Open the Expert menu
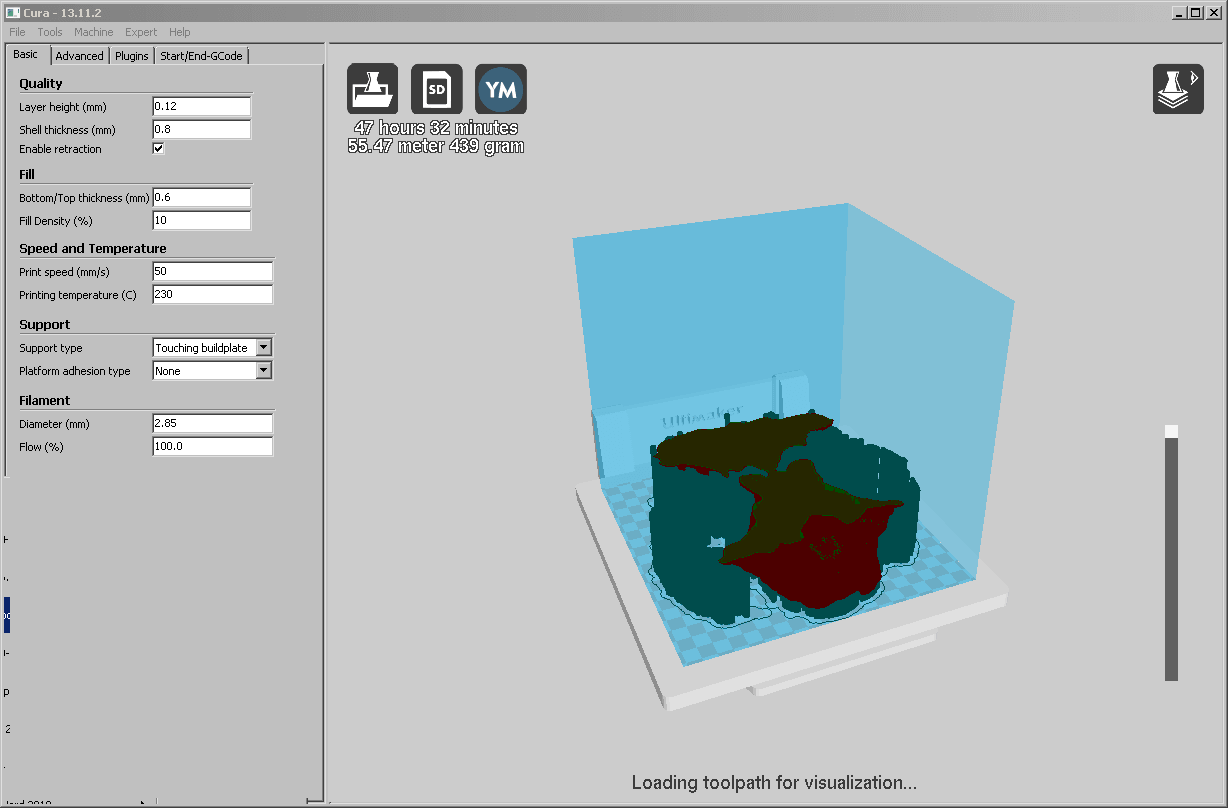 (x=141, y=32)
